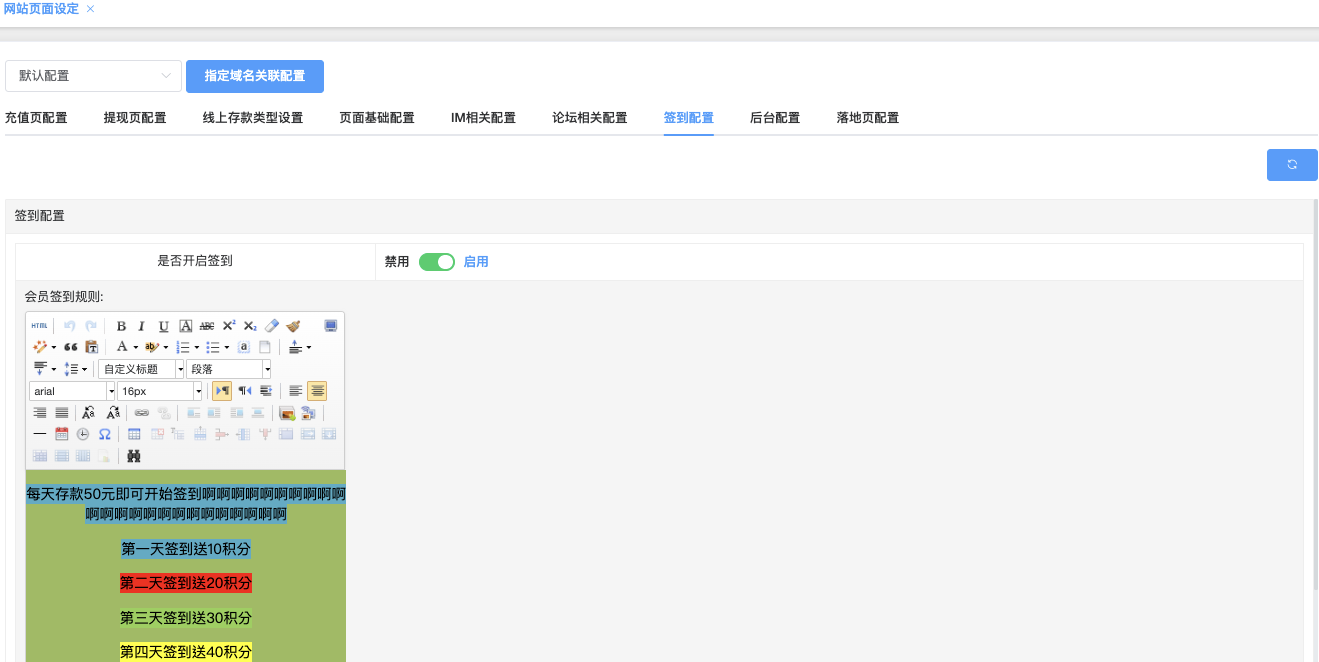Screen dimensions: 1319x662
Task: Click the strikethrough text icon
Action: (x=207, y=326)
